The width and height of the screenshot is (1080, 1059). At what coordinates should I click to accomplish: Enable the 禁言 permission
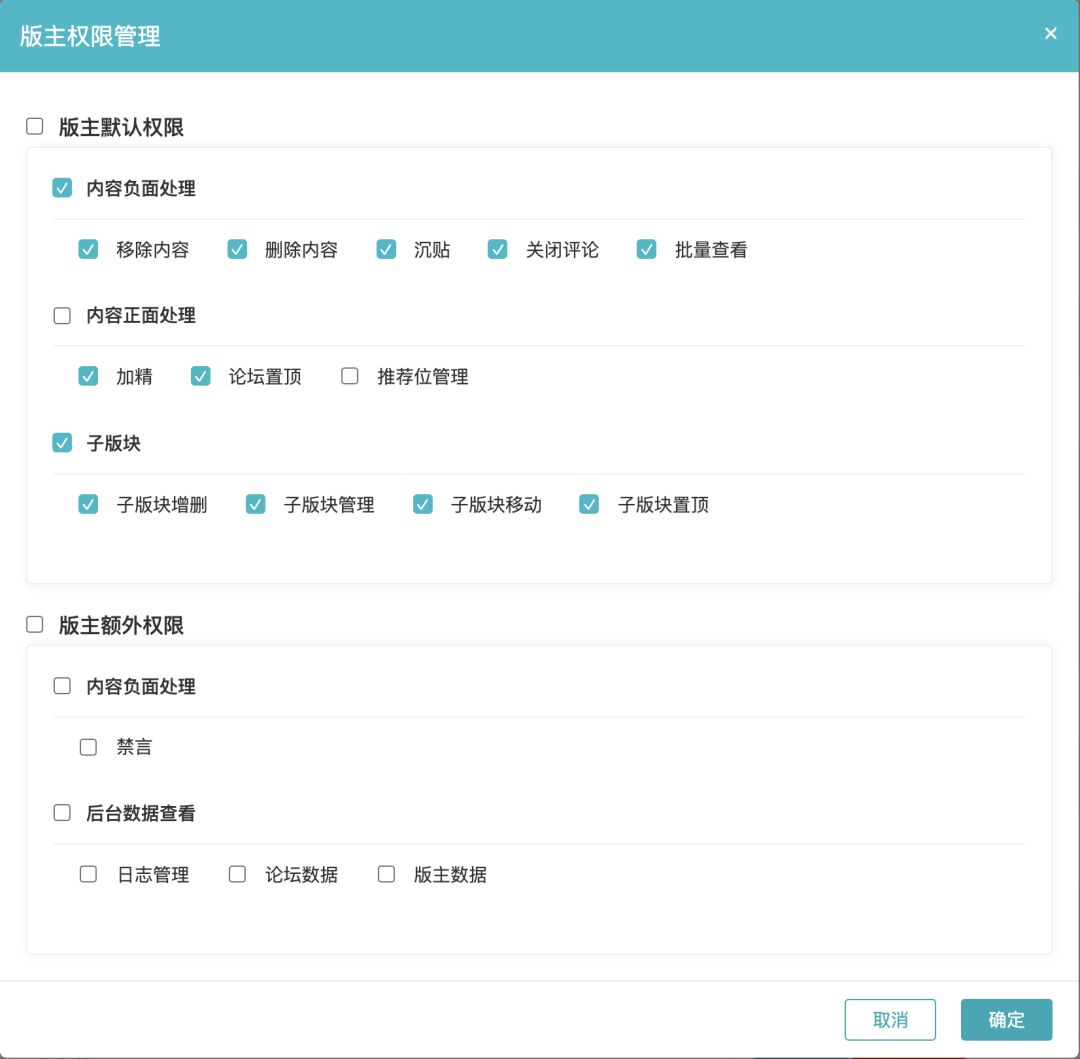pyautogui.click(x=88, y=747)
